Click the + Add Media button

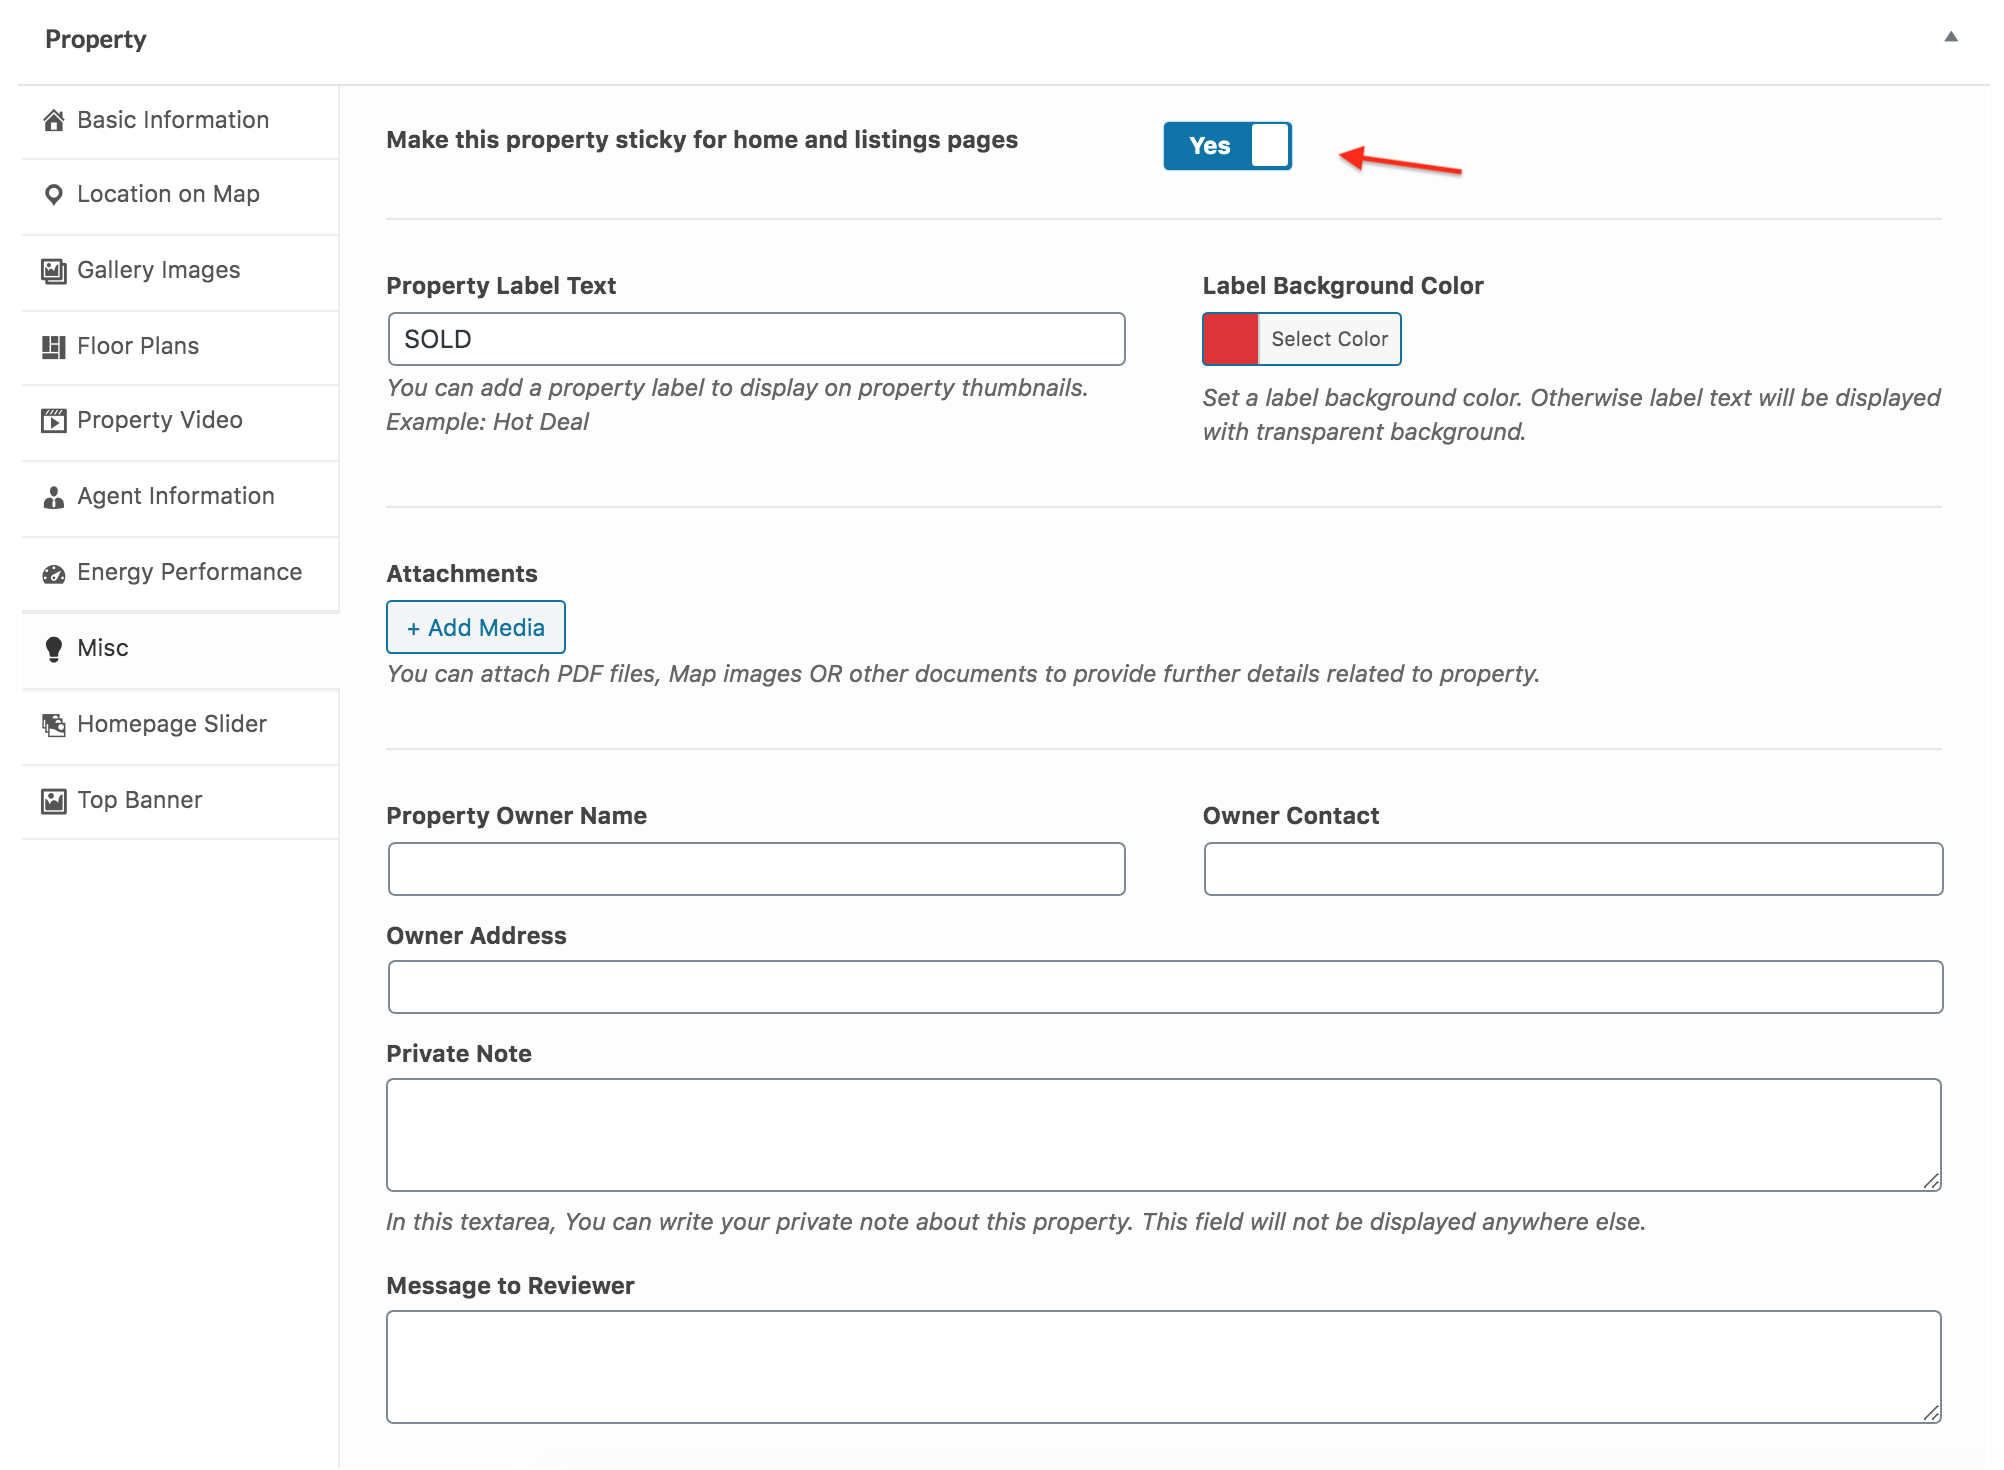(476, 627)
